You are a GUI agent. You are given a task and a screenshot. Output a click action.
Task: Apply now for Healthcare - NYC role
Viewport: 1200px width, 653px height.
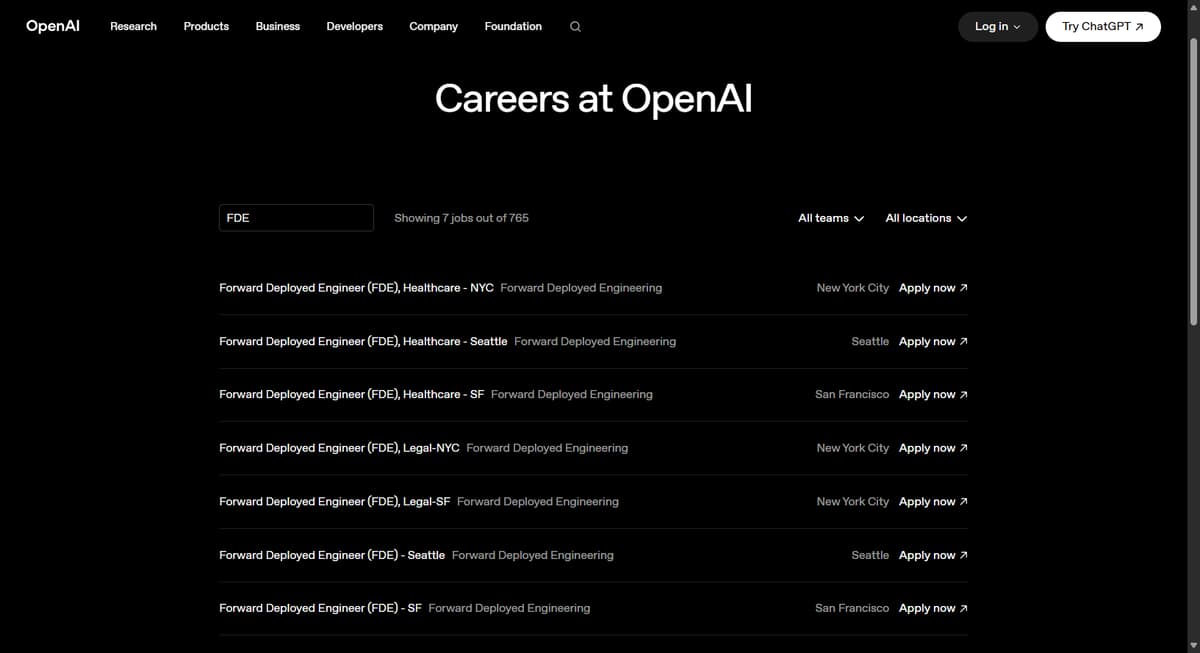coord(933,288)
